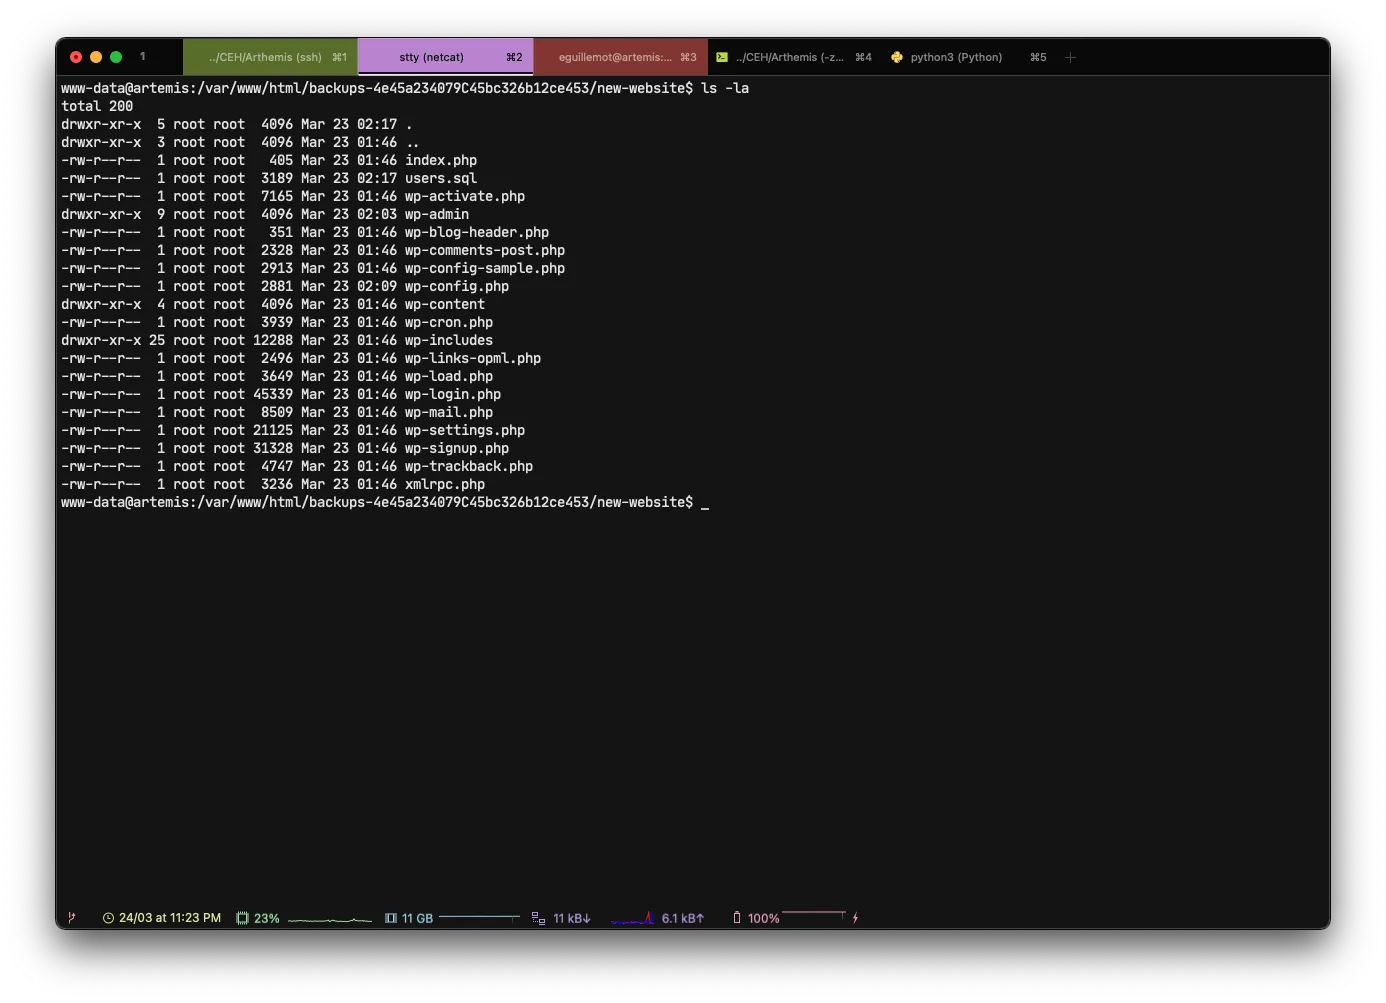The height and width of the screenshot is (1003, 1386).
Task: Click the CPU usage graph in status bar
Action: coord(329,919)
